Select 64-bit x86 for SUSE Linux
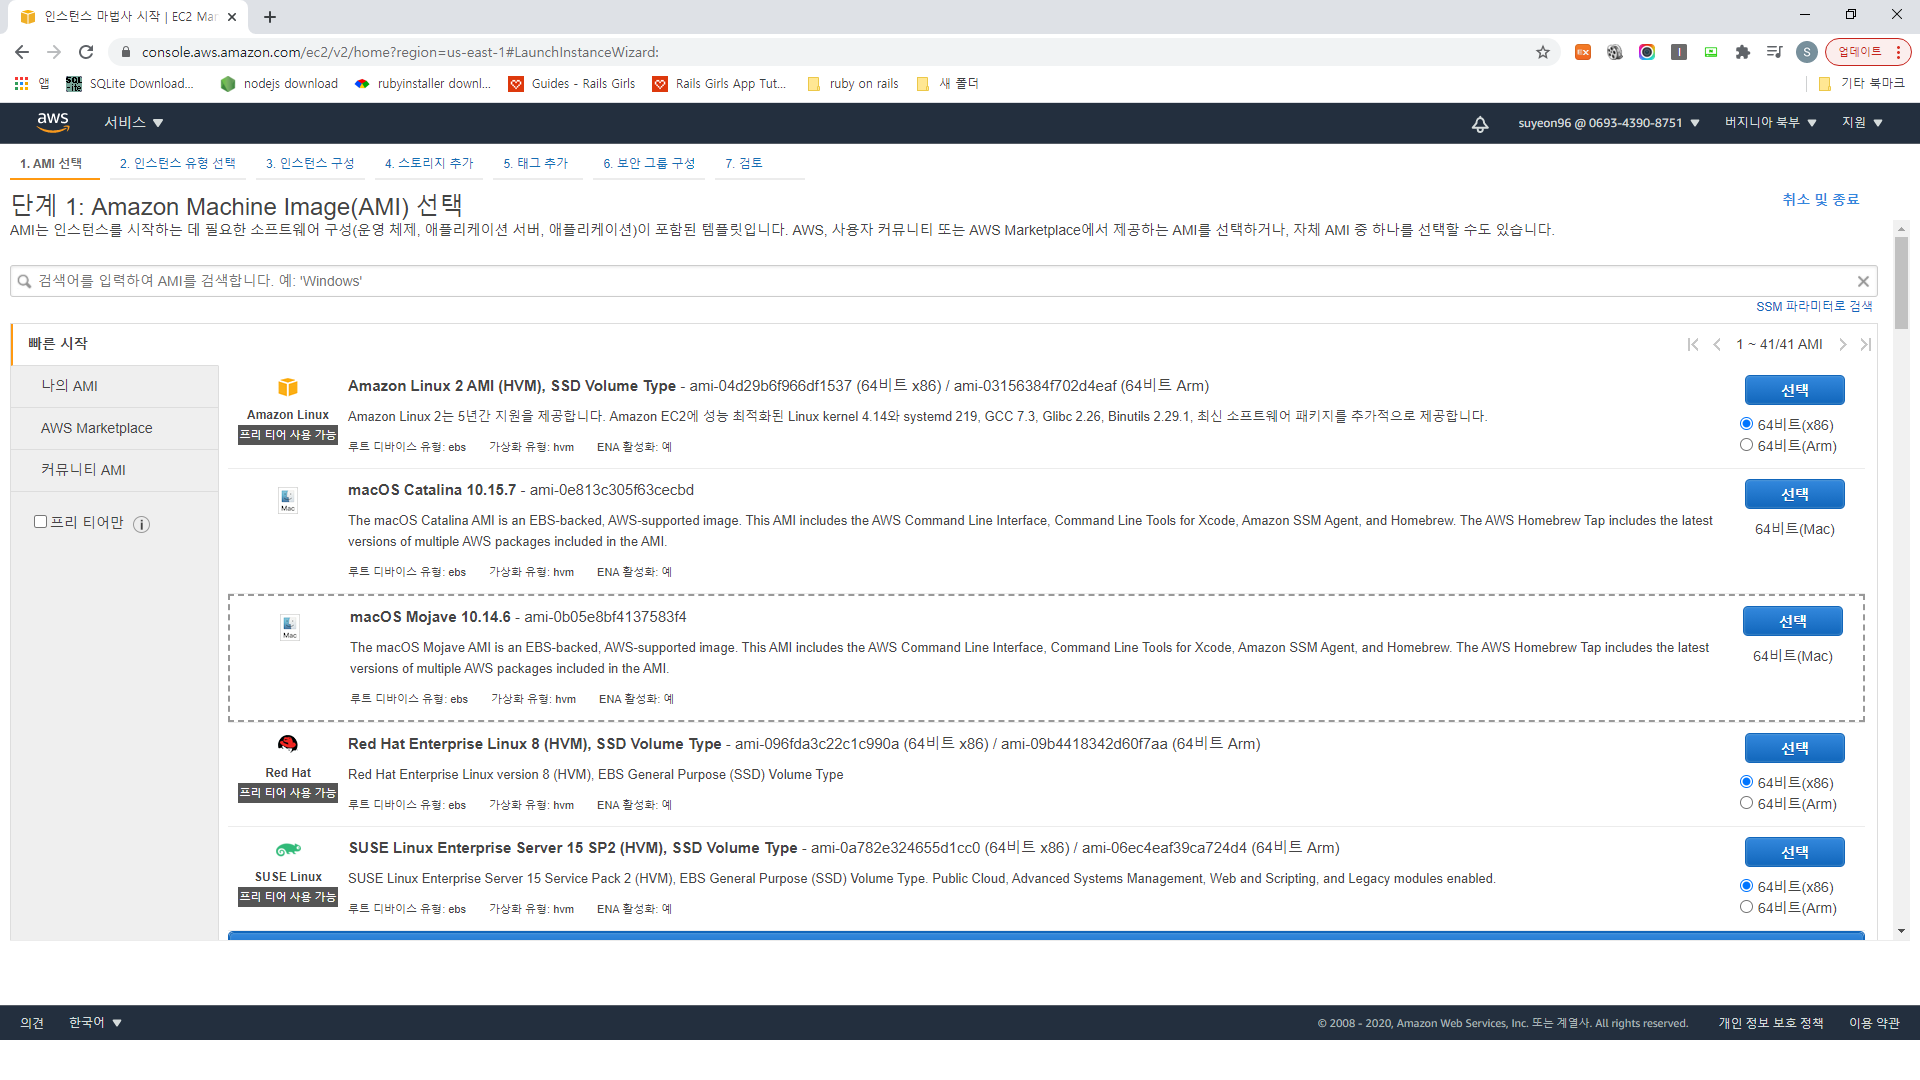 coord(1746,886)
